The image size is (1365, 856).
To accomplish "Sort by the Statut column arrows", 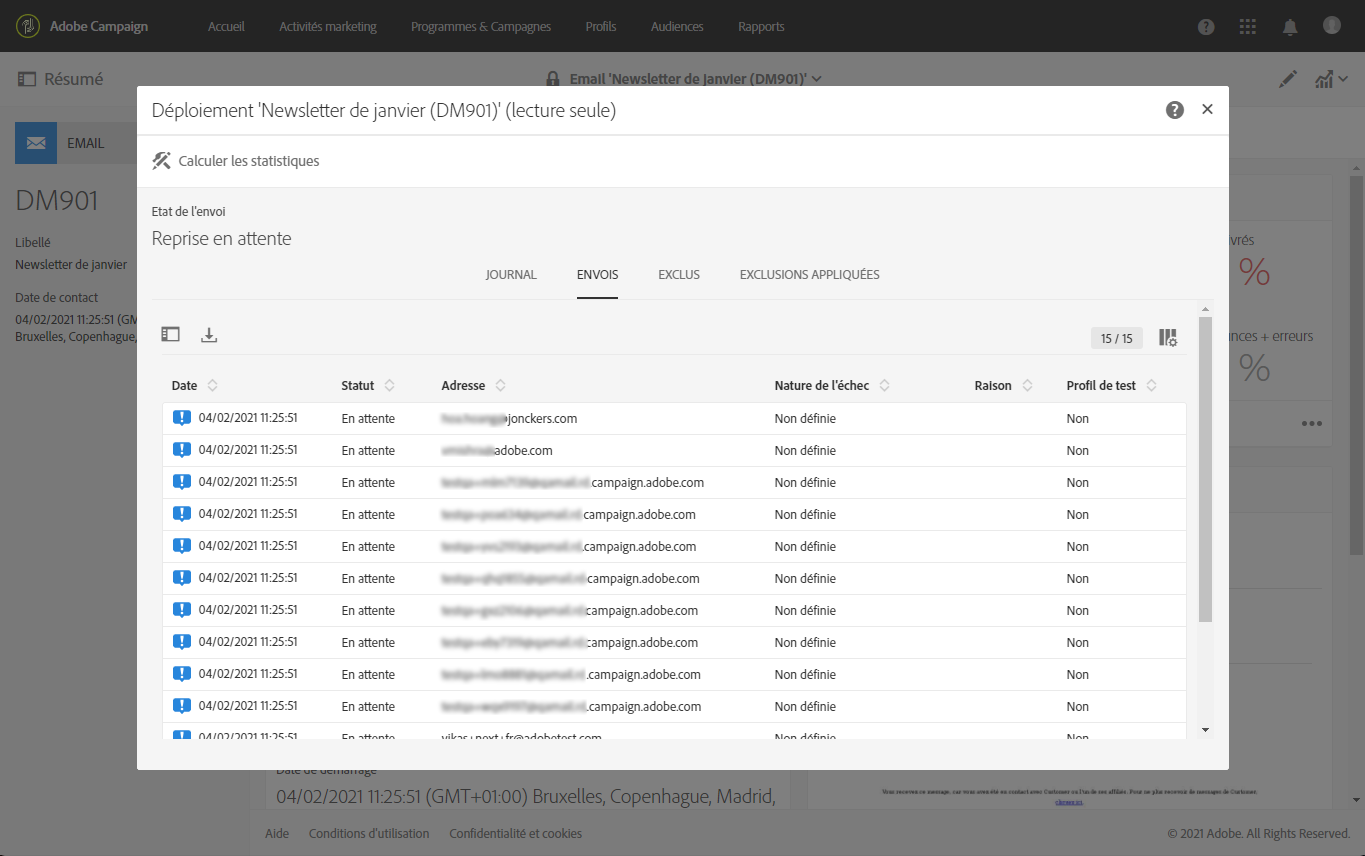I will [x=389, y=386].
